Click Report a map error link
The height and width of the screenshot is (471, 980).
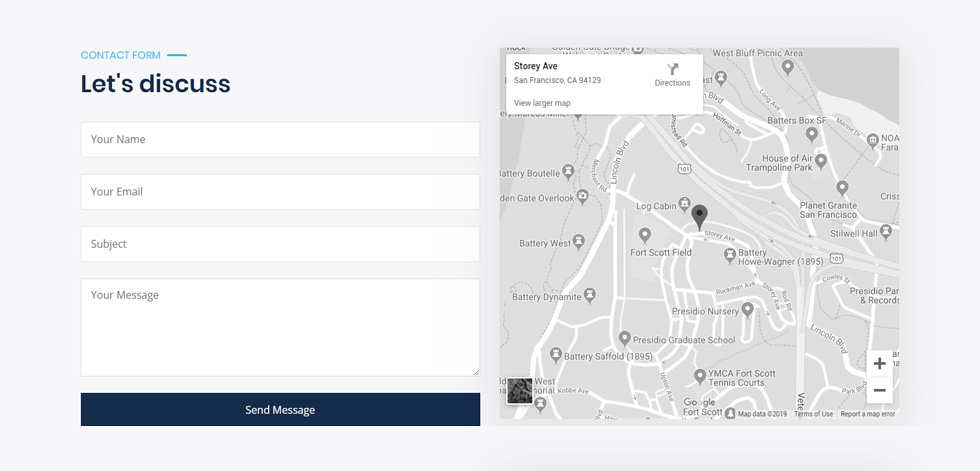[868, 414]
